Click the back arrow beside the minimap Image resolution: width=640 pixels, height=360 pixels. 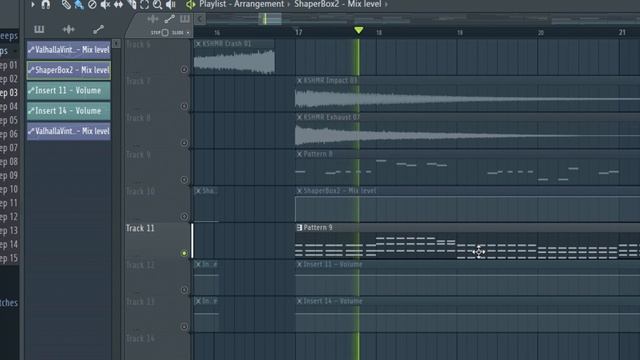[x=200, y=19]
